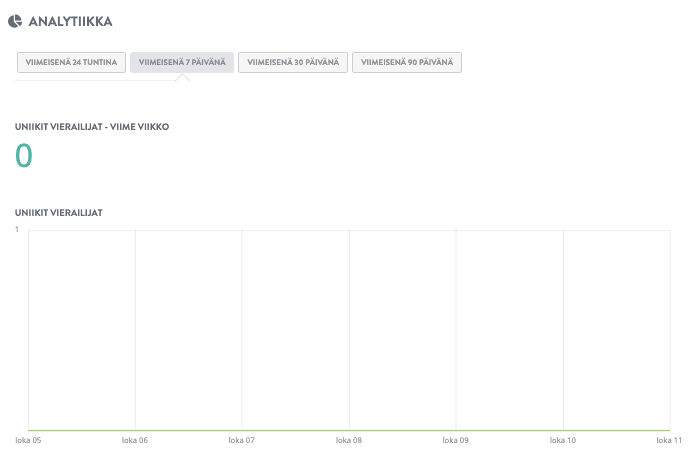Viewport: 691px width, 459px height.
Task: Click the 'loka 07' axis label
Action: [241, 440]
